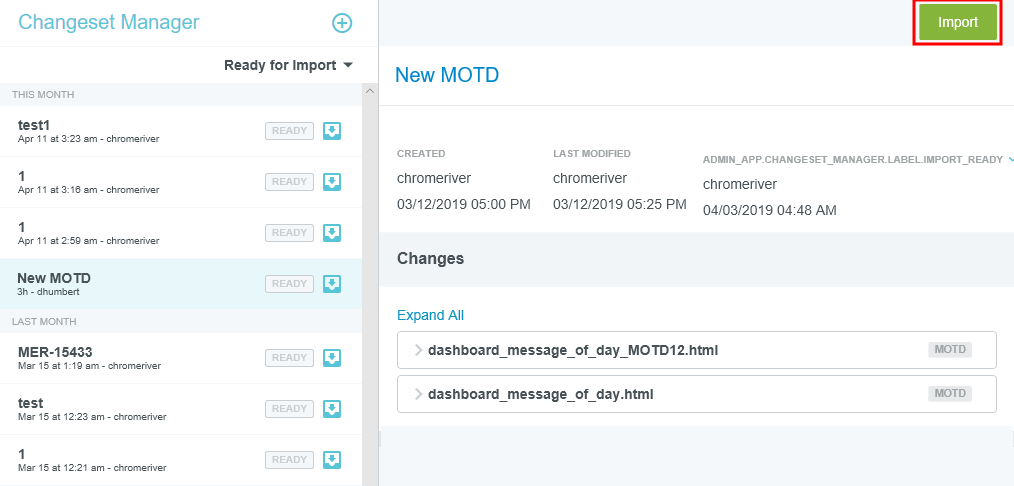Expand dashboard_message_of_day.html change row
Viewport: 1014px width, 486px height.
(x=418, y=394)
